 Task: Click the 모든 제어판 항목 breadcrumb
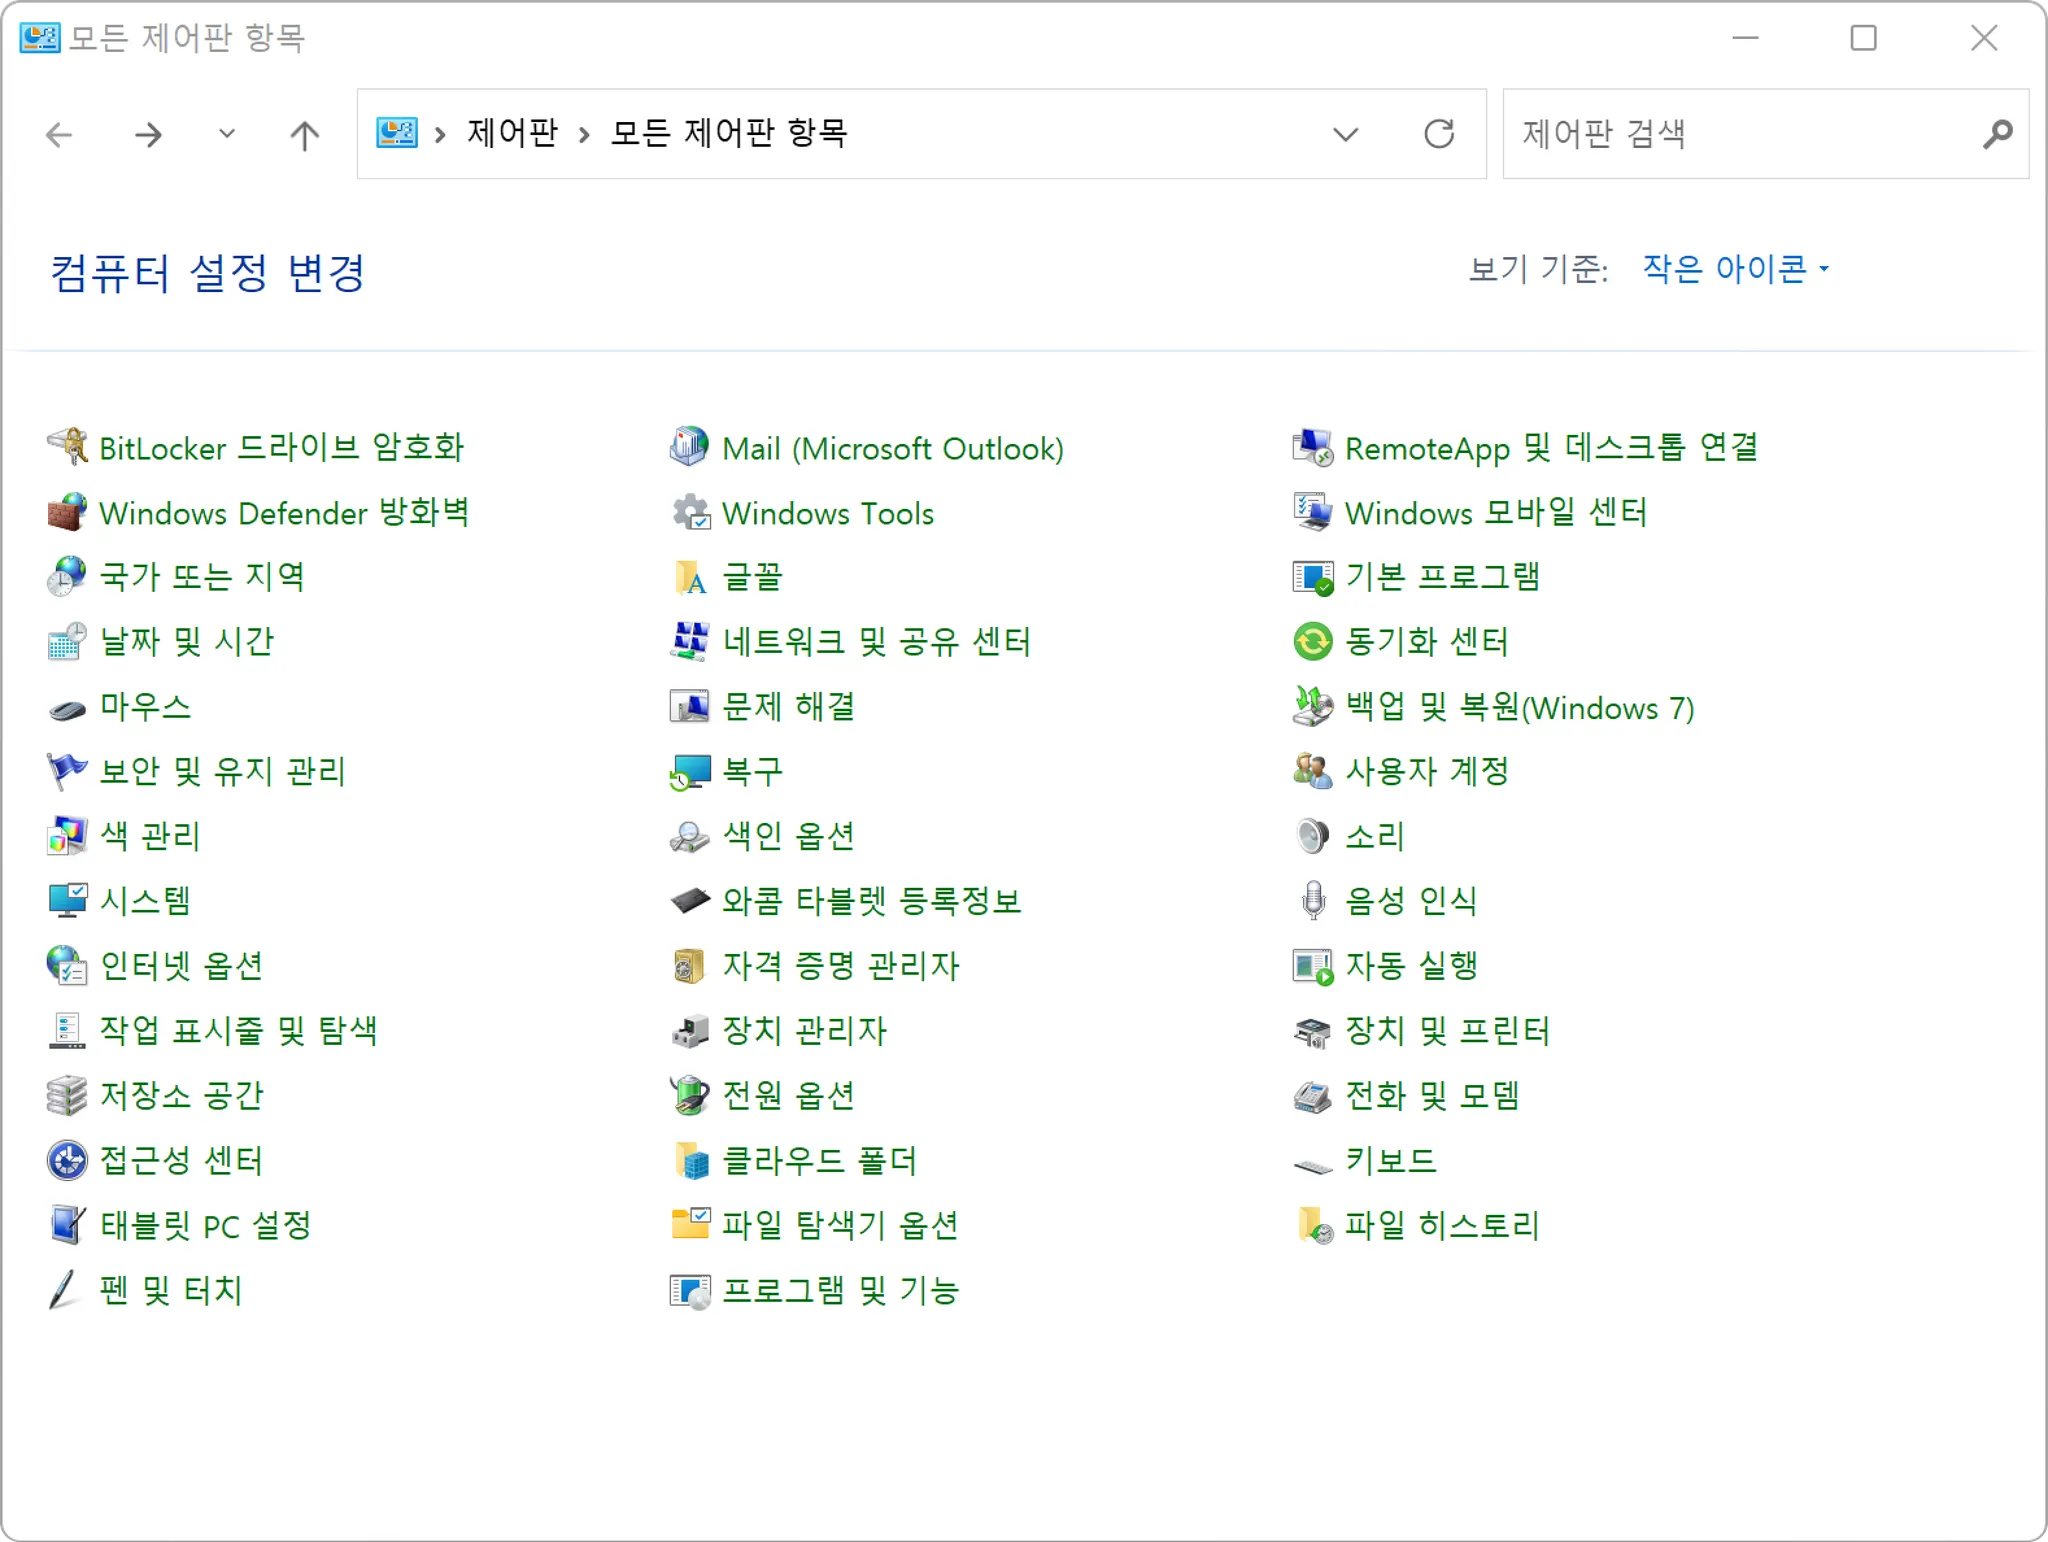[x=729, y=133]
